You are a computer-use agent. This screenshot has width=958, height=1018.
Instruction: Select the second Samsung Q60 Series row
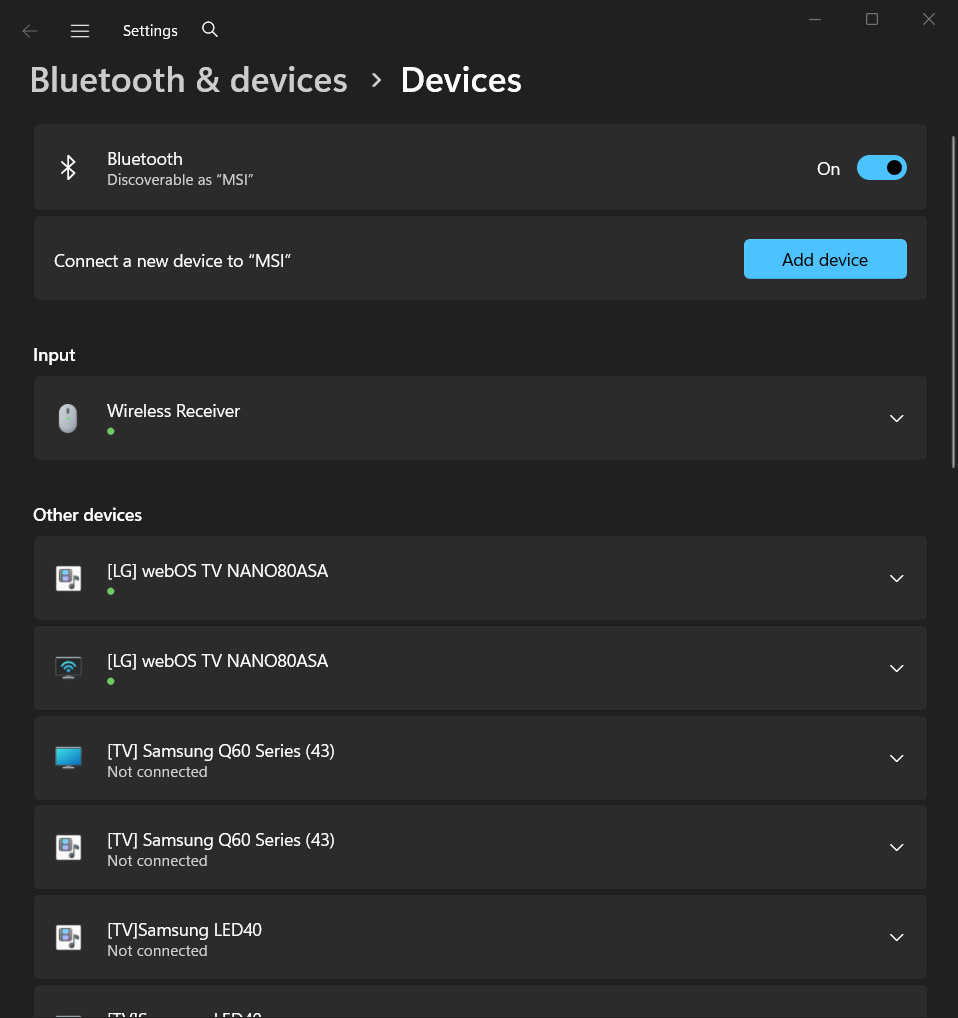click(480, 847)
